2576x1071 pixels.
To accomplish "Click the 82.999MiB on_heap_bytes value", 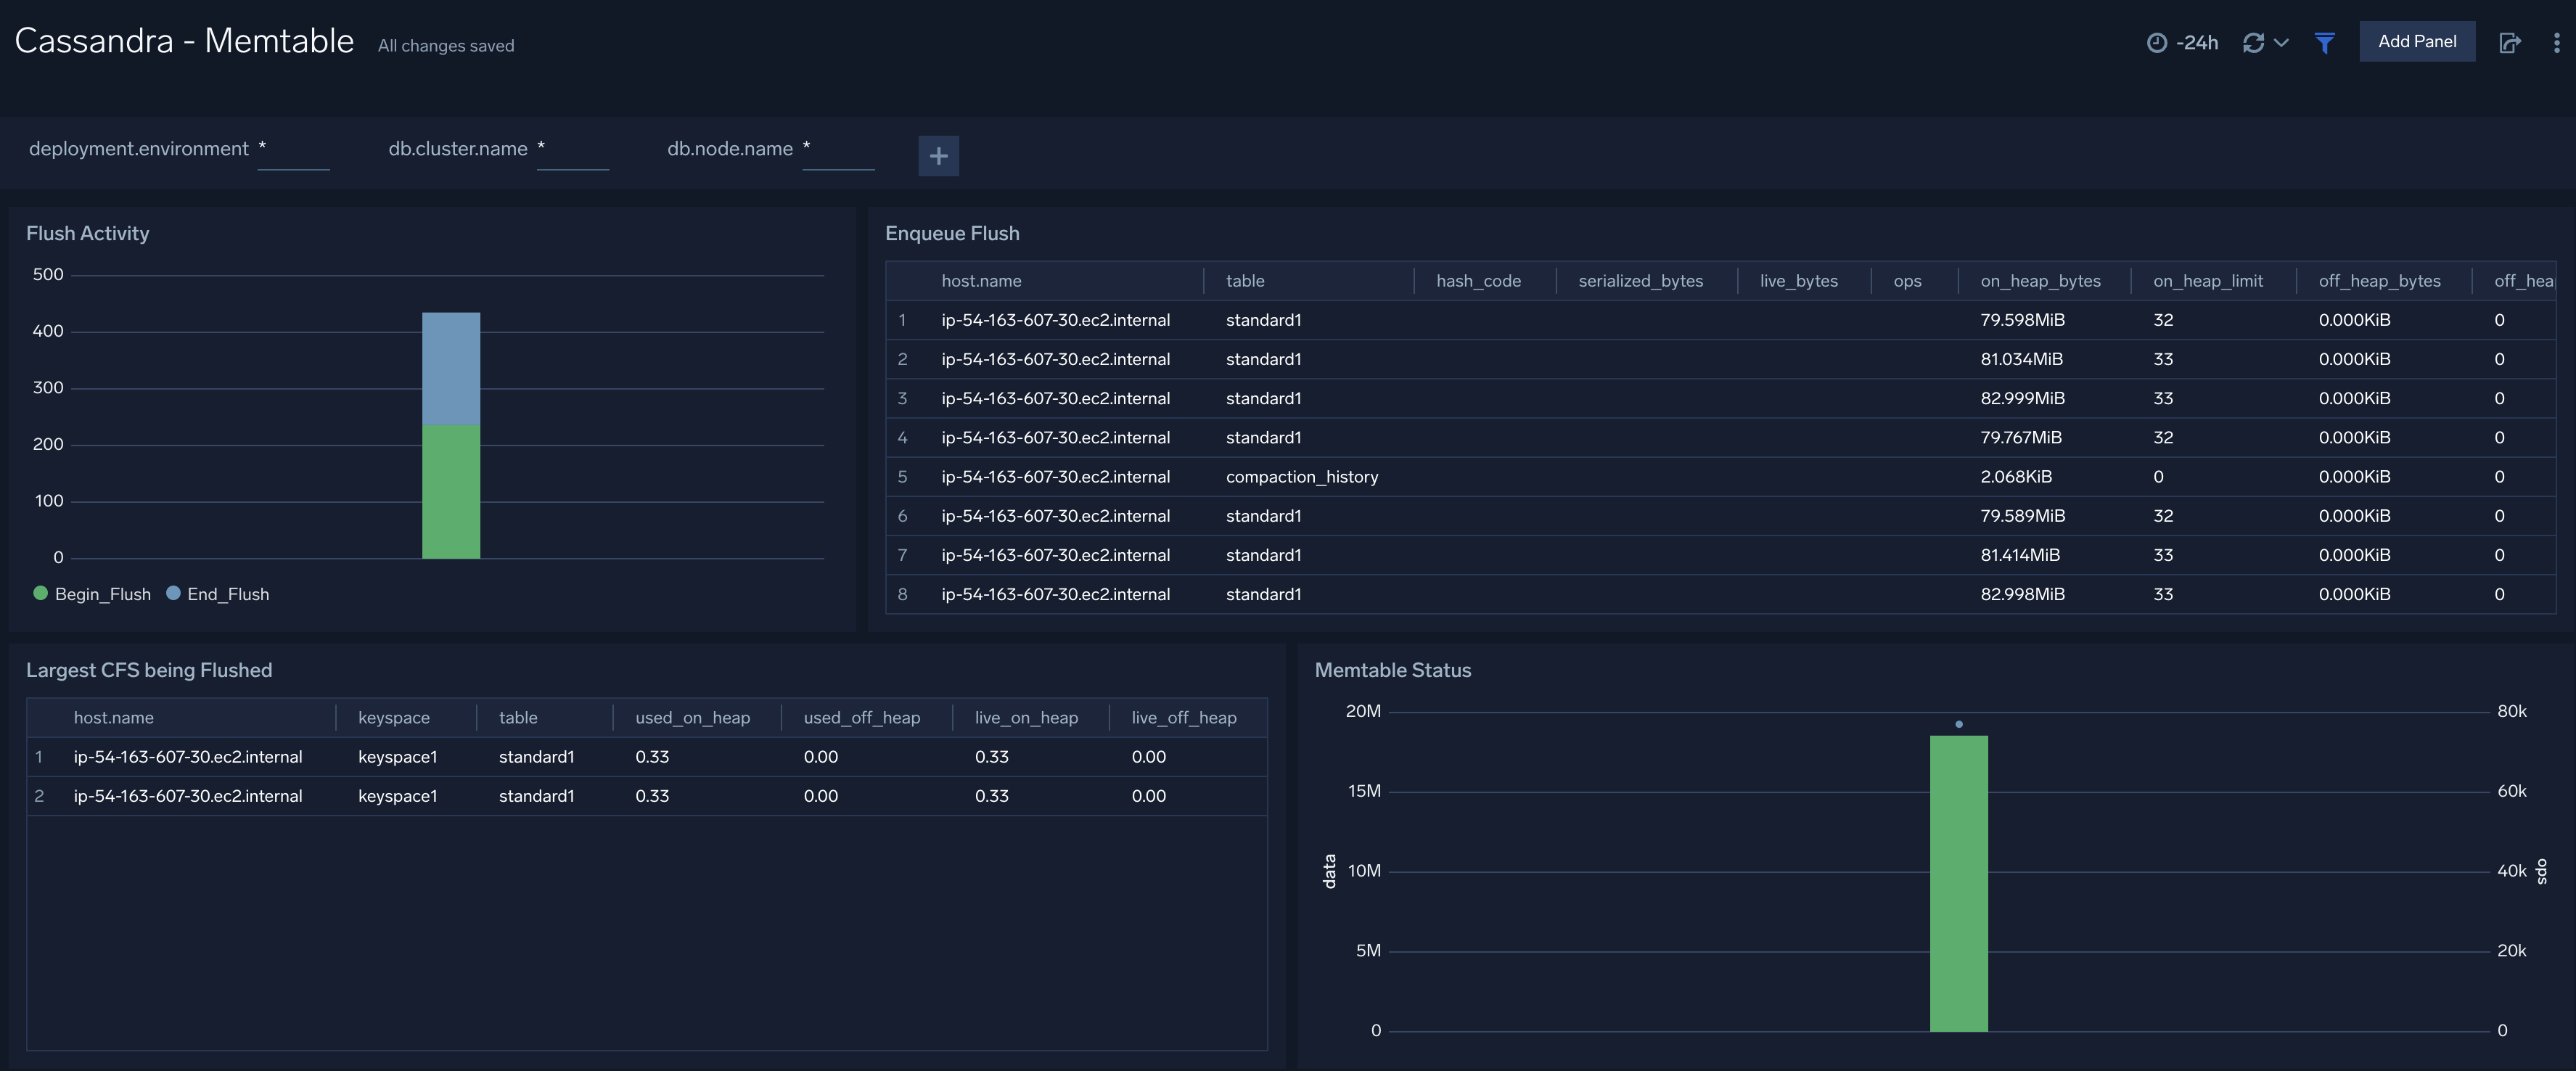I will click(x=2022, y=398).
